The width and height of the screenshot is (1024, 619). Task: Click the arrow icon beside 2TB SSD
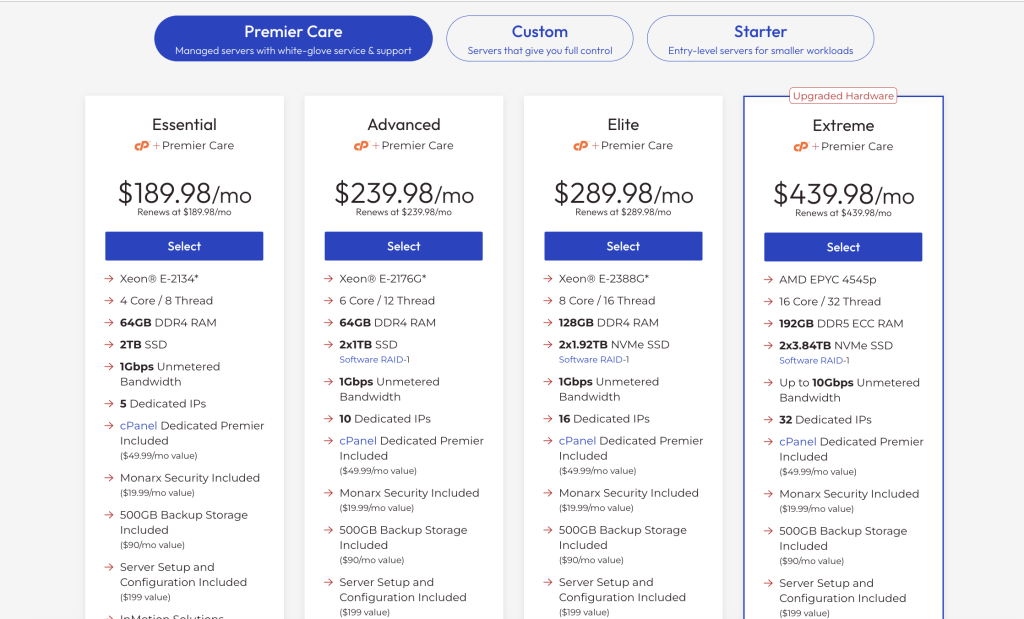point(110,344)
